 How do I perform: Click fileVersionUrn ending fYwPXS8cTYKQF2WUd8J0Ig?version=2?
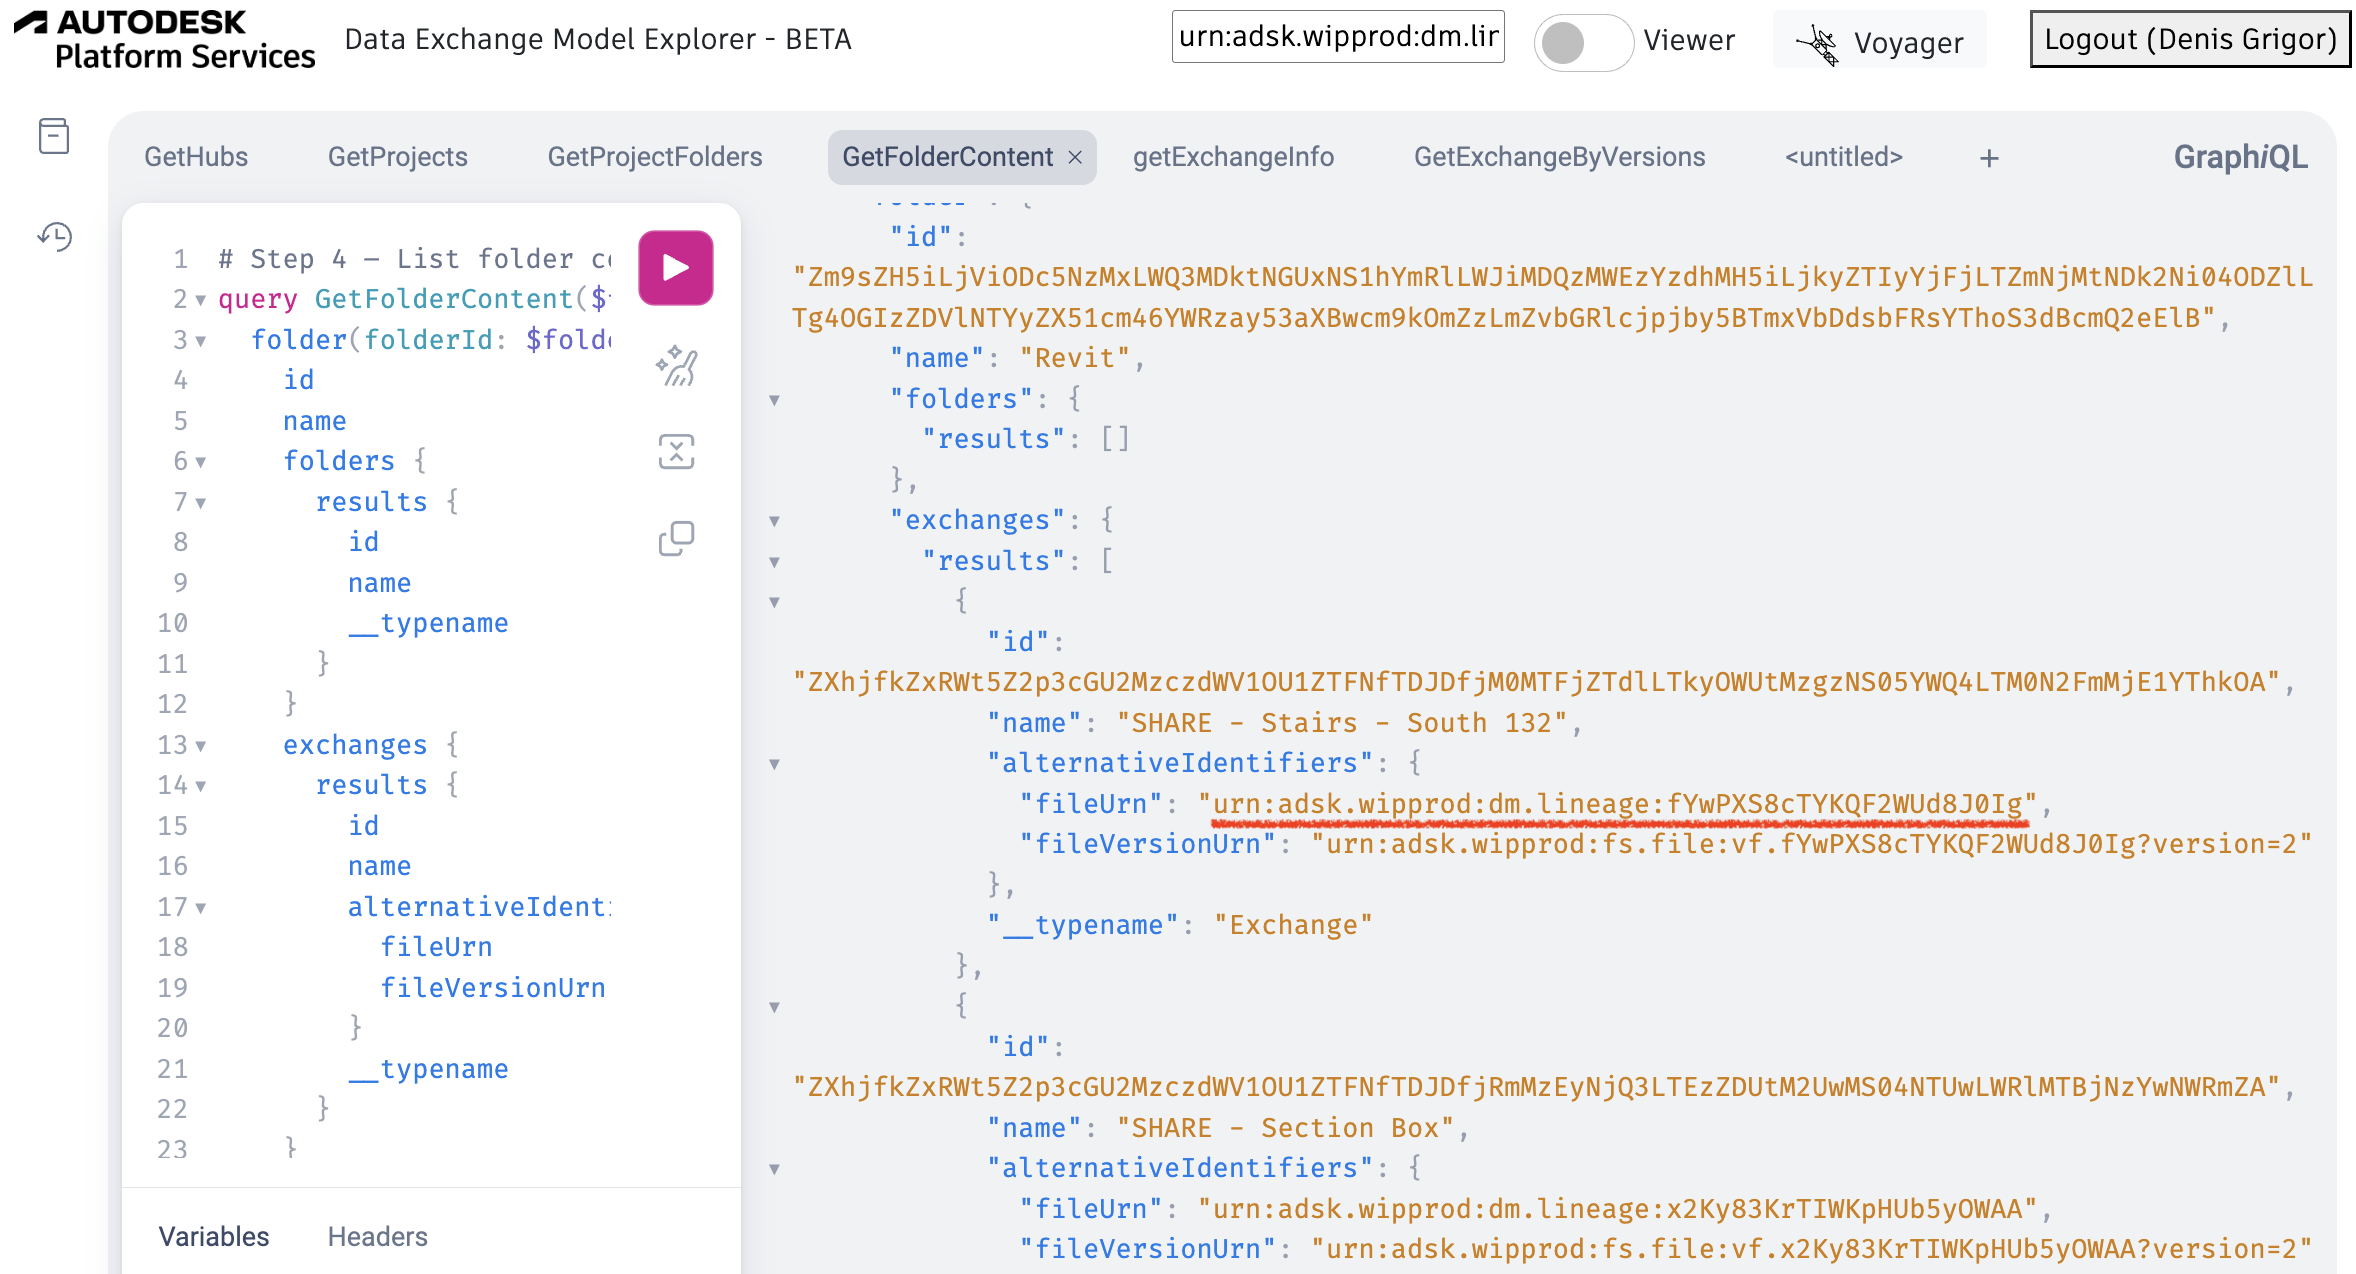(1812, 844)
